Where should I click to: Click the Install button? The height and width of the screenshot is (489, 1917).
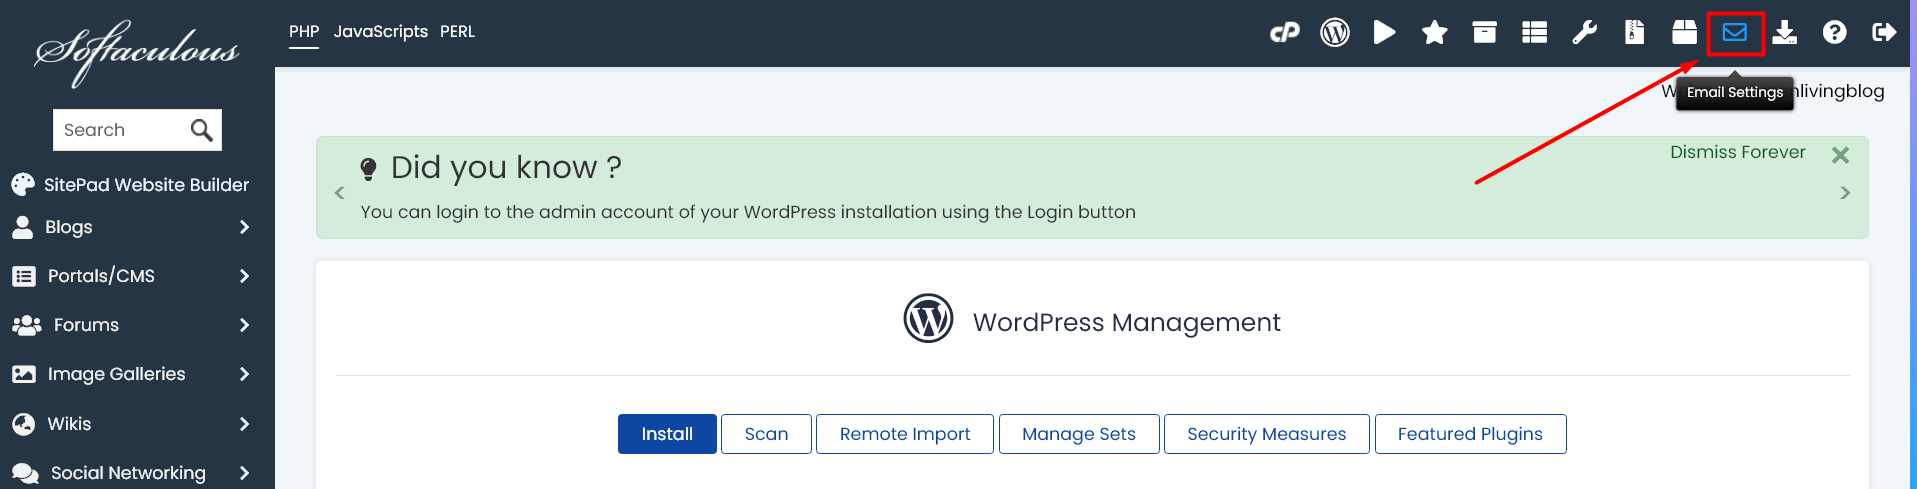click(x=667, y=434)
